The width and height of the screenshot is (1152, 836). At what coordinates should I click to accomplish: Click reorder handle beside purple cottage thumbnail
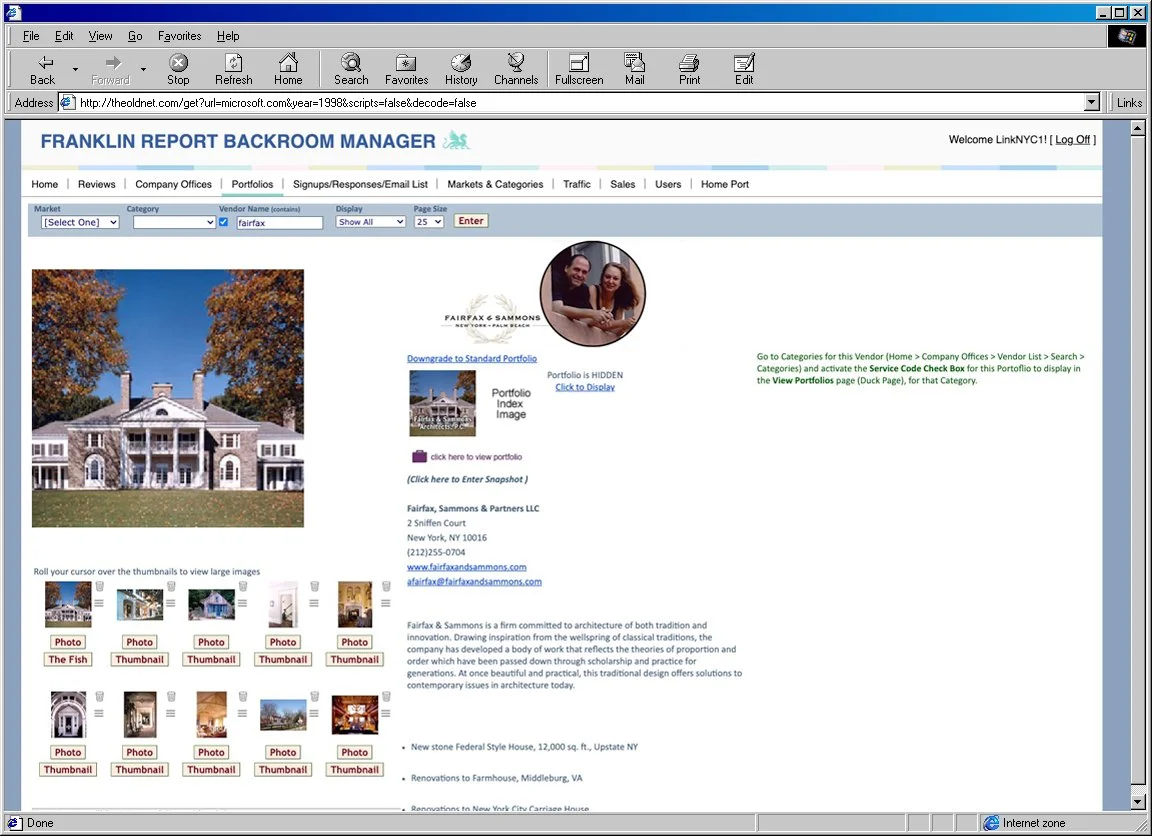point(242,603)
